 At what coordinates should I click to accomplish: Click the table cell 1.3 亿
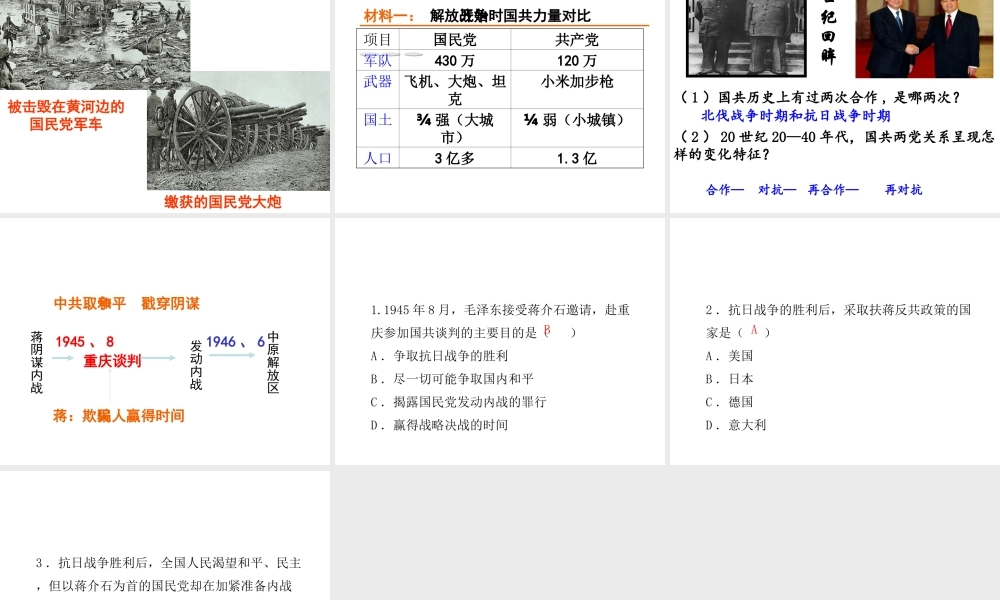pyautogui.click(x=577, y=158)
